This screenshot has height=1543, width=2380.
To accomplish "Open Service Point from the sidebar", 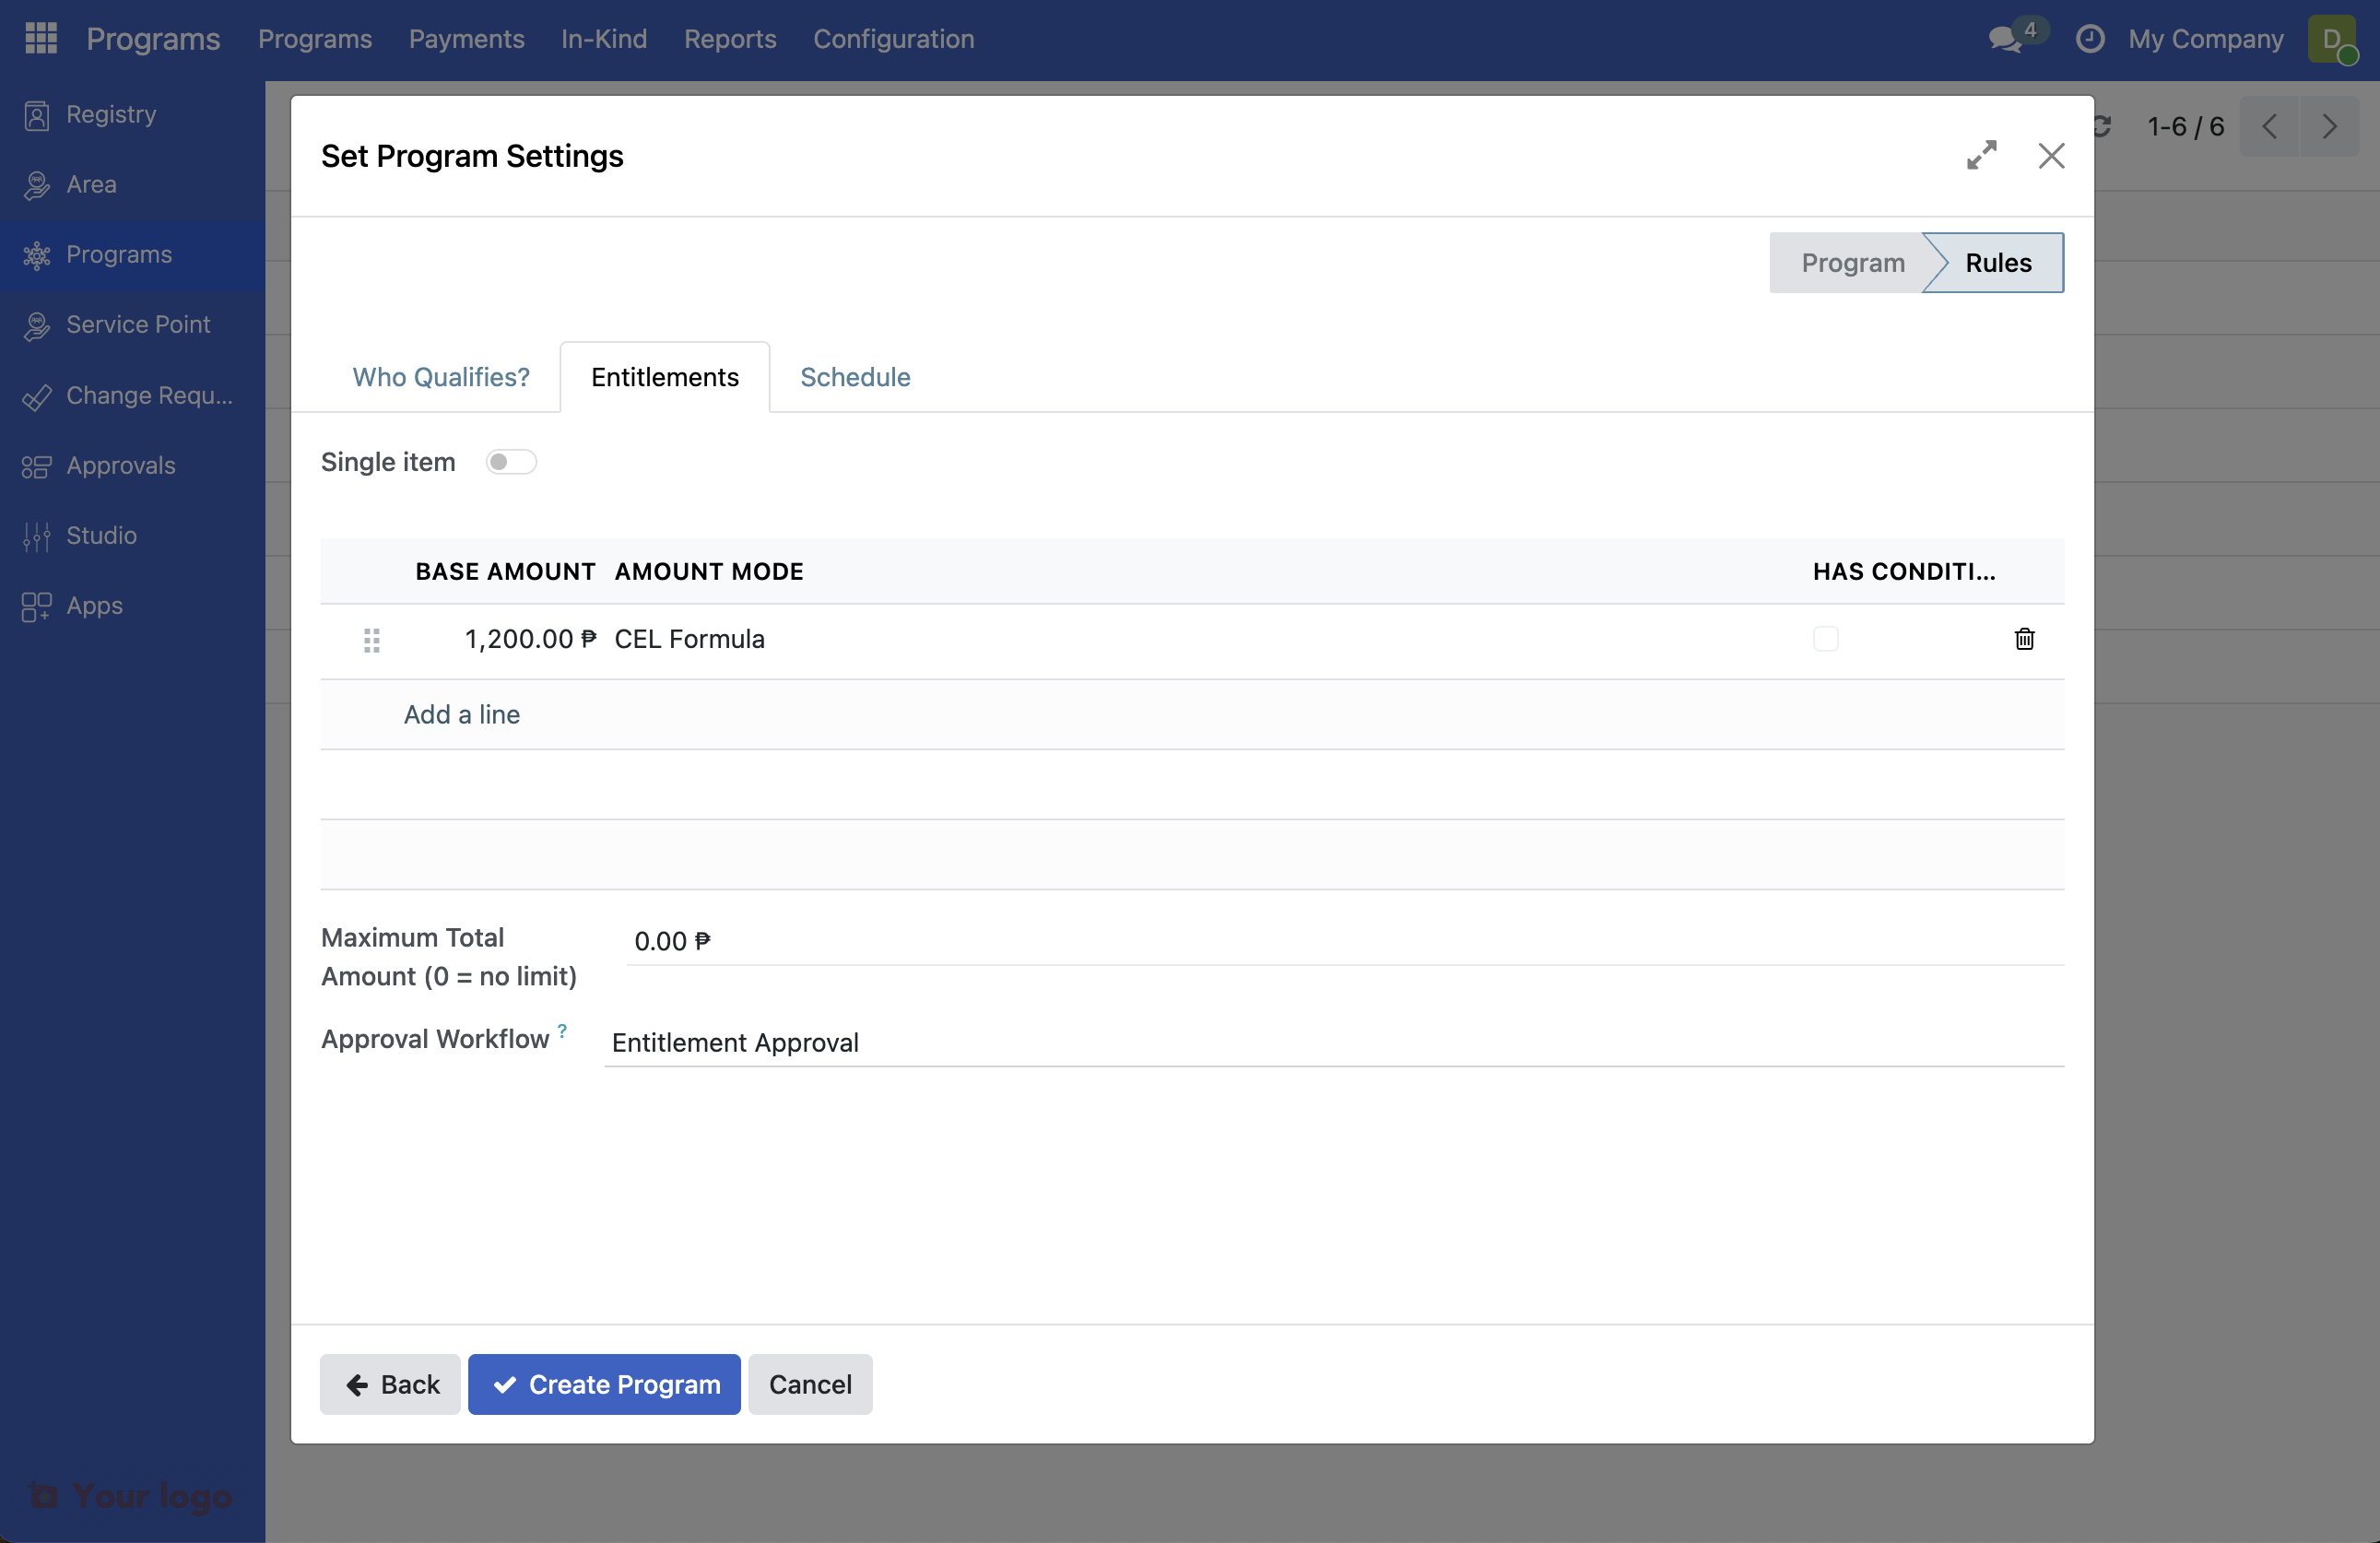I will coord(138,324).
